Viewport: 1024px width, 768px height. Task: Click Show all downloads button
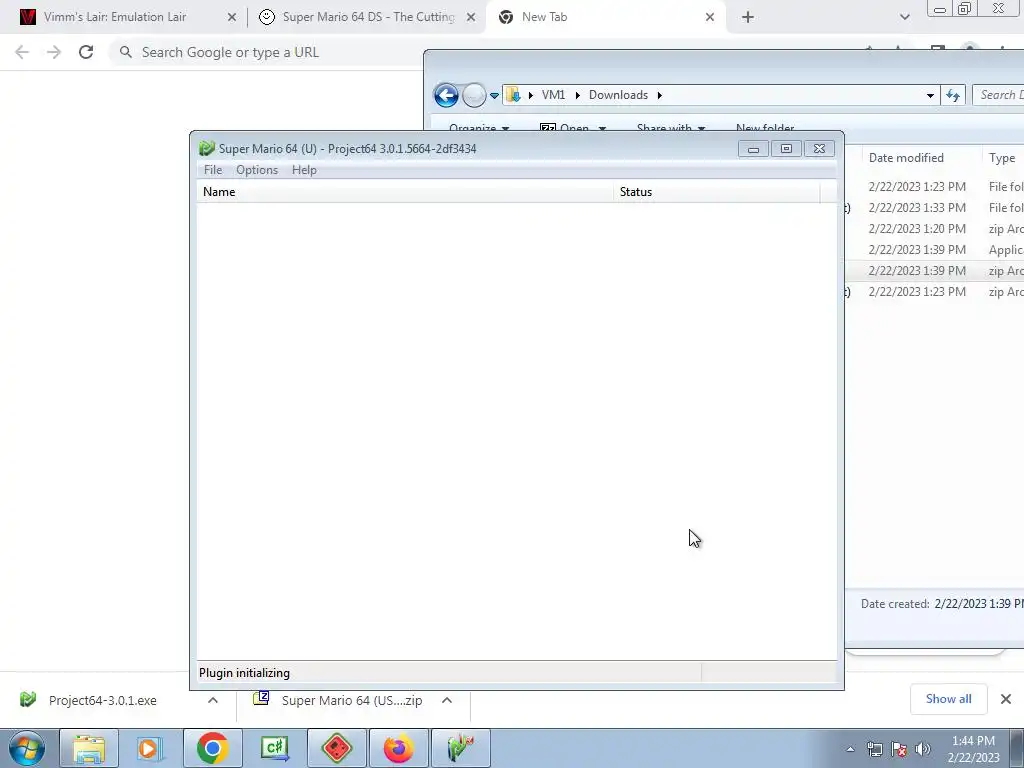click(x=948, y=699)
